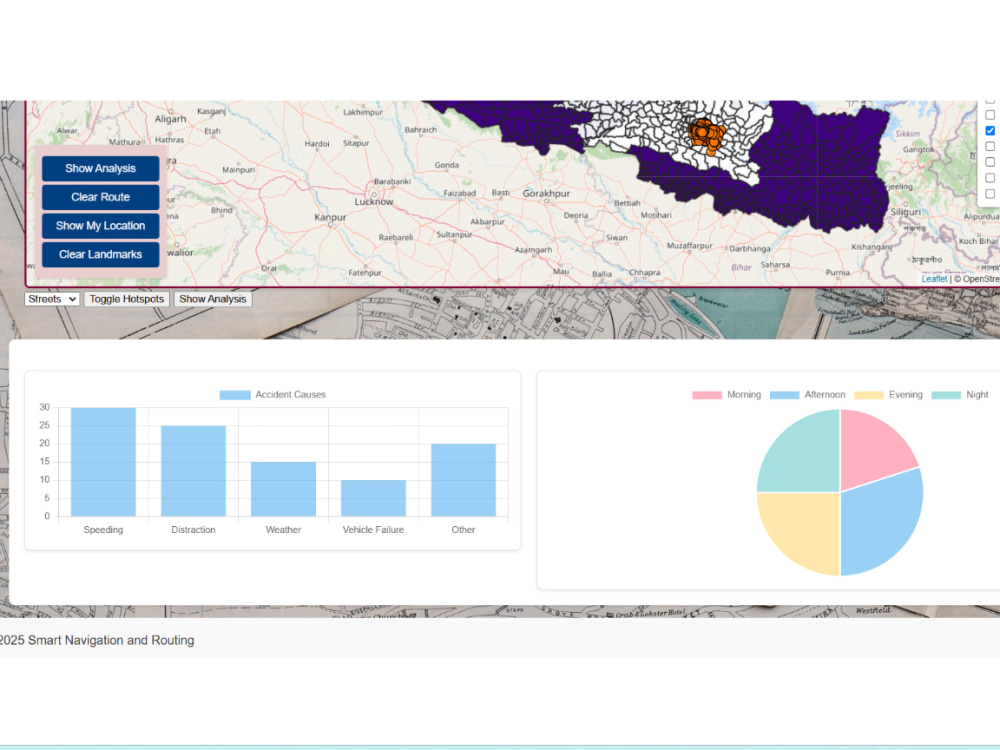
Task: Click Toggle Hotspots button
Action: [x=127, y=299]
